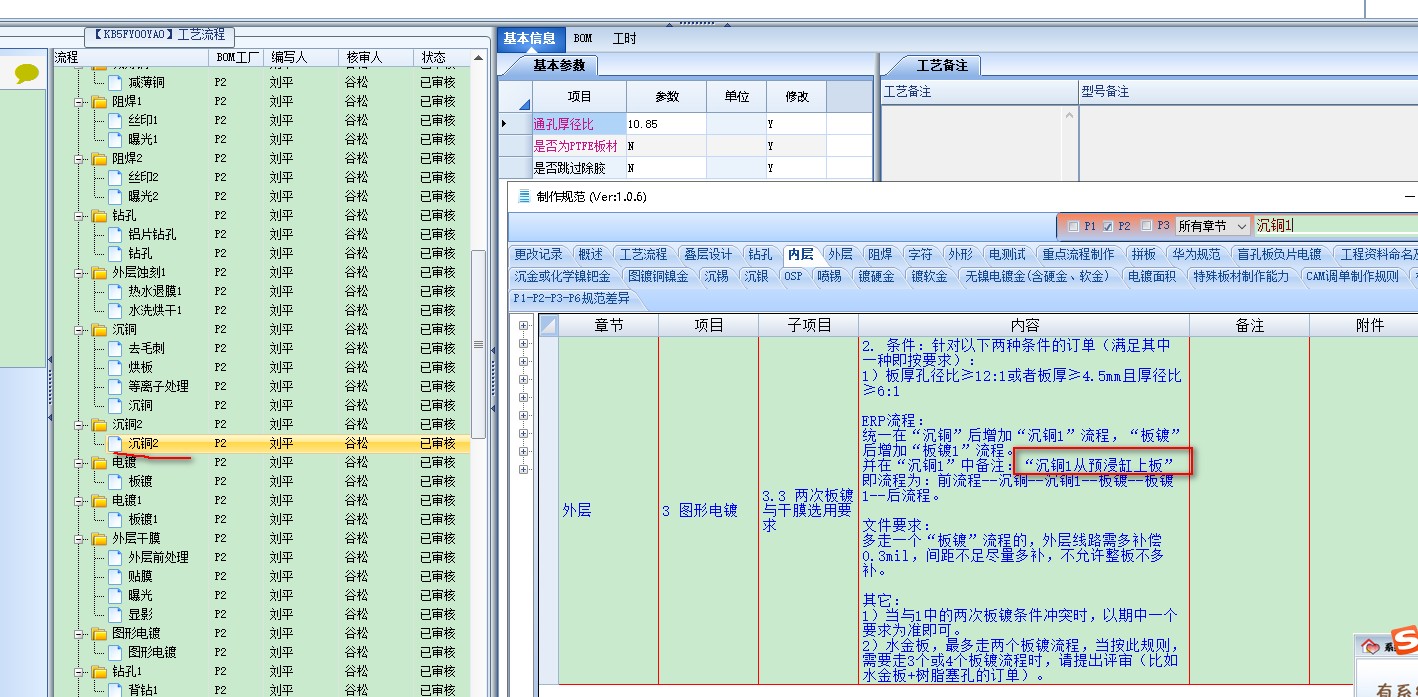Click the document icon beside 水洗烘干1
The height and width of the screenshot is (697, 1418).
[115, 310]
